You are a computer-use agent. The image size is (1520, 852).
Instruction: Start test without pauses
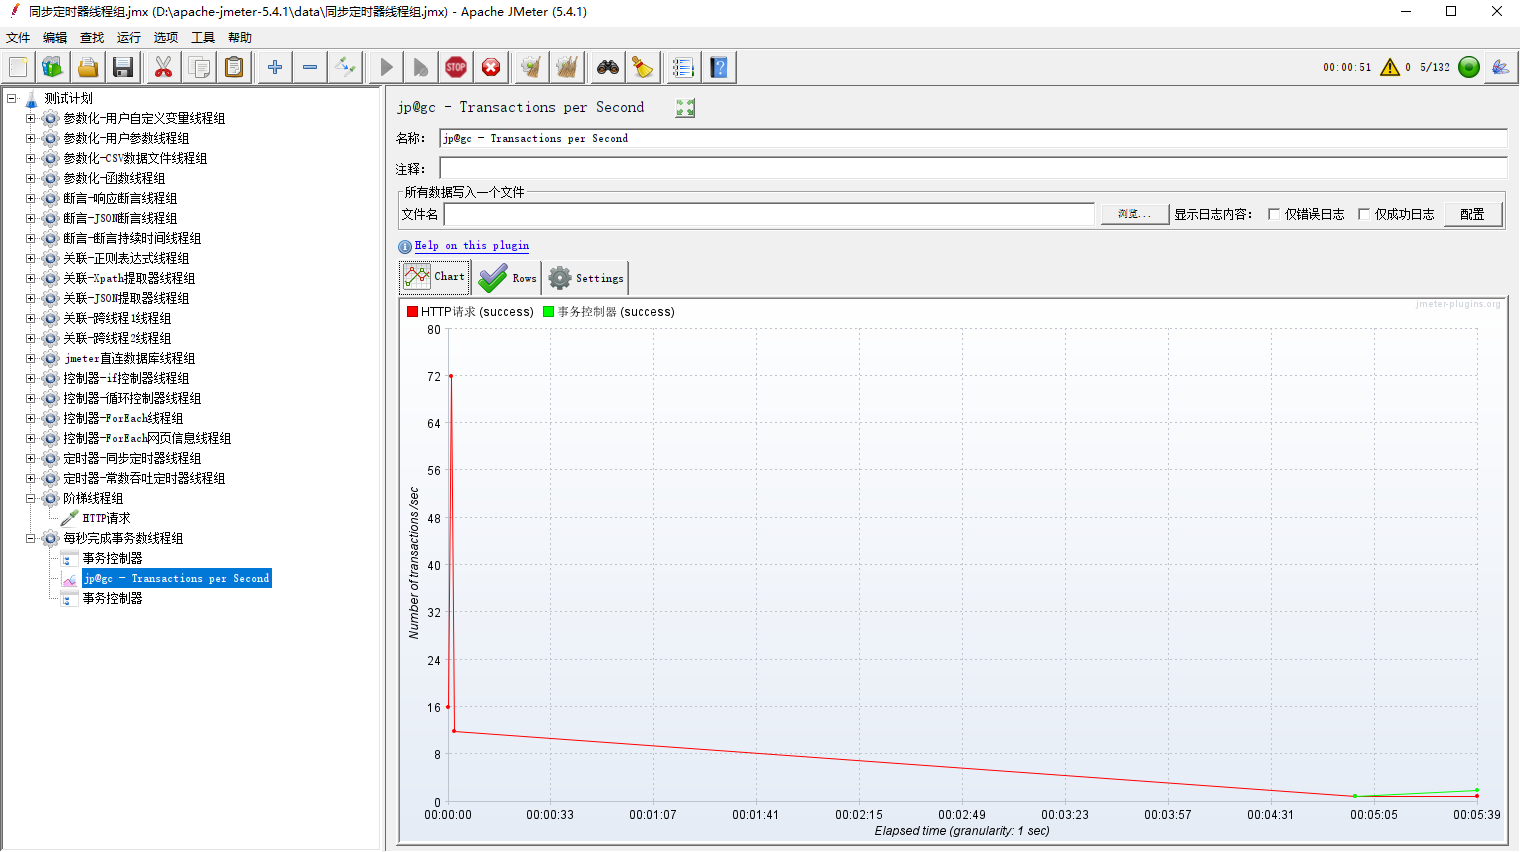tap(421, 67)
